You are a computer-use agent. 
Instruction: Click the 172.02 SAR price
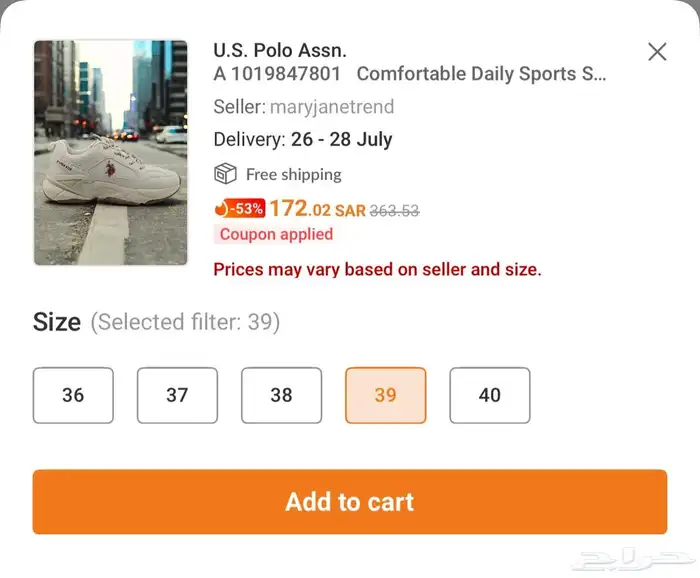(x=316, y=209)
